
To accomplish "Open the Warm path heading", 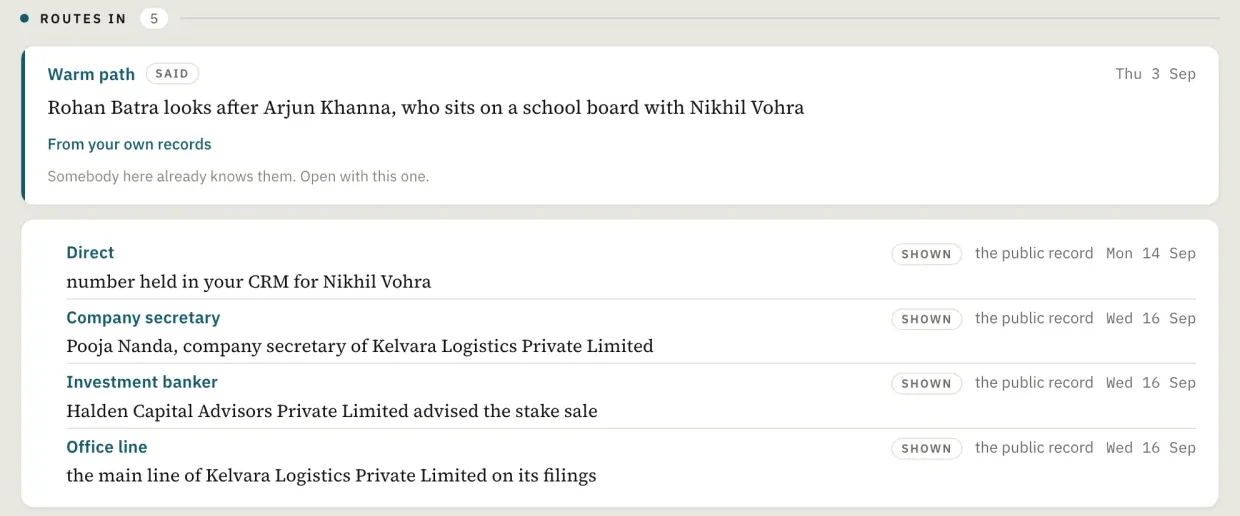I will click(x=91, y=74).
